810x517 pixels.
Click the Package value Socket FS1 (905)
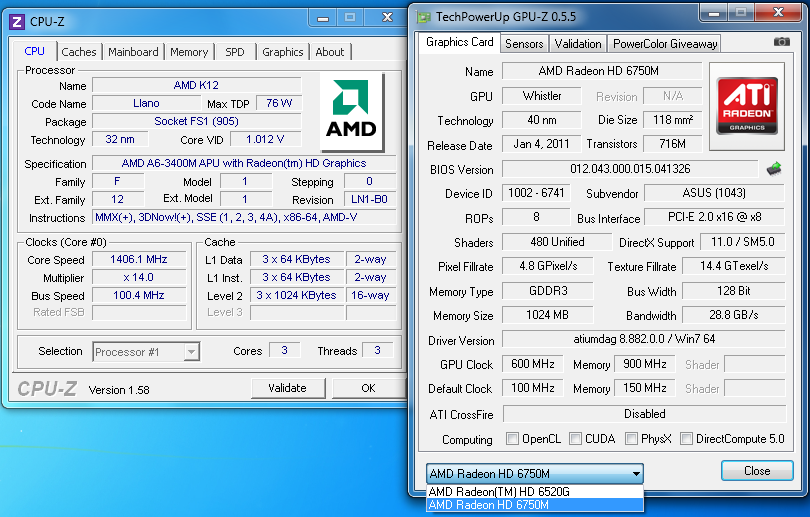tap(197, 121)
